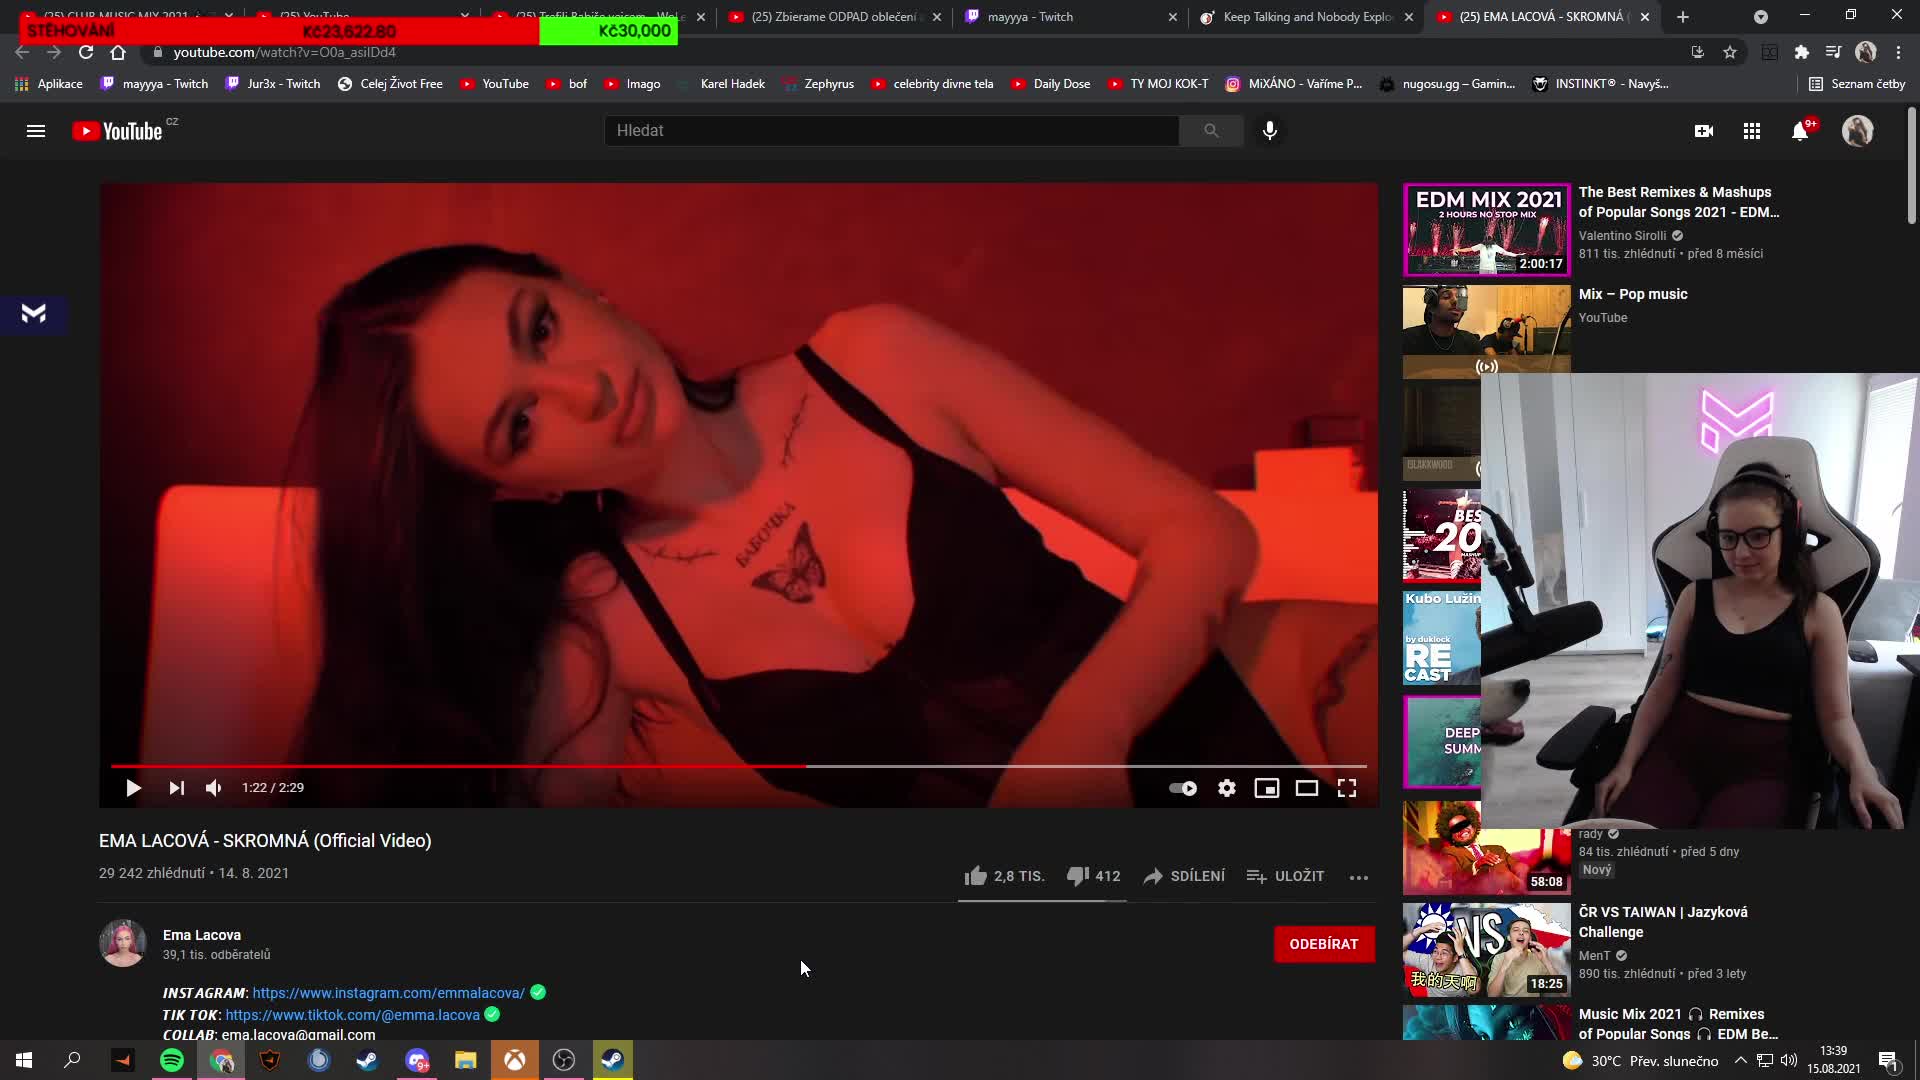Open a new browser tab
1920x1080 pixels.
pyautogui.click(x=1683, y=17)
